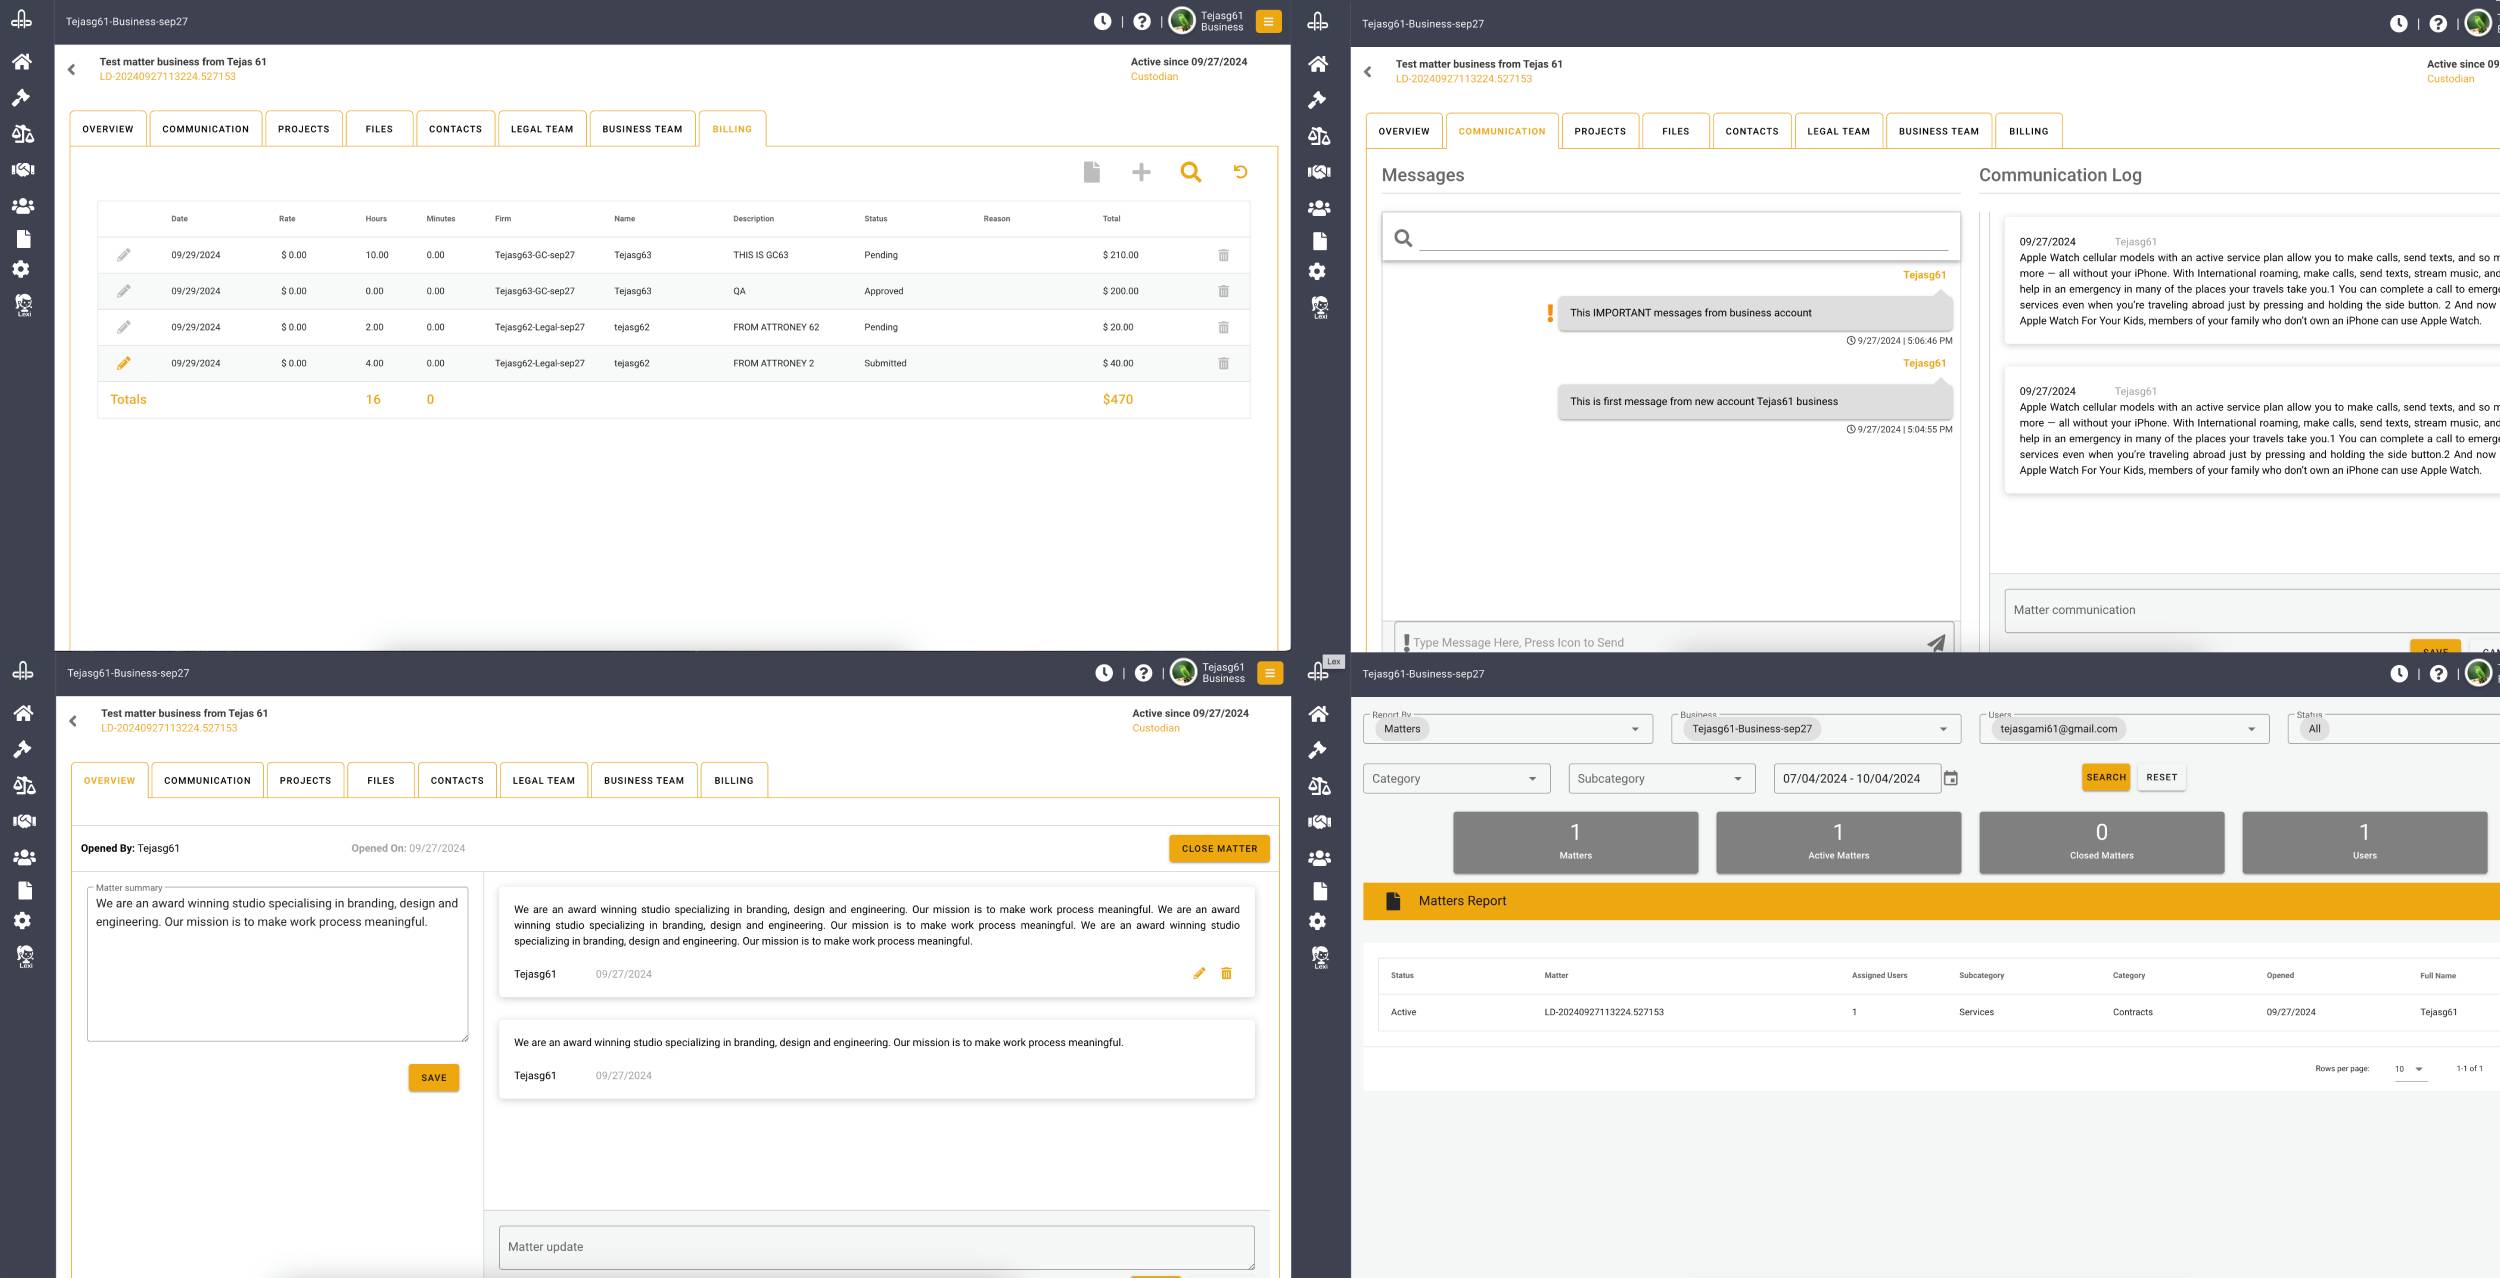Image resolution: width=2500 pixels, height=1278 pixels.
Task: Open the Closed Matters summary card
Action: tap(2101, 842)
